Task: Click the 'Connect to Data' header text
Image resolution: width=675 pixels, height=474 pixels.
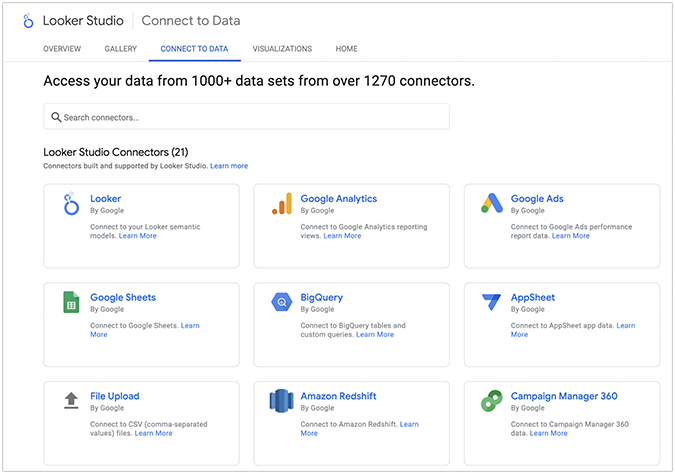Action: click(191, 21)
